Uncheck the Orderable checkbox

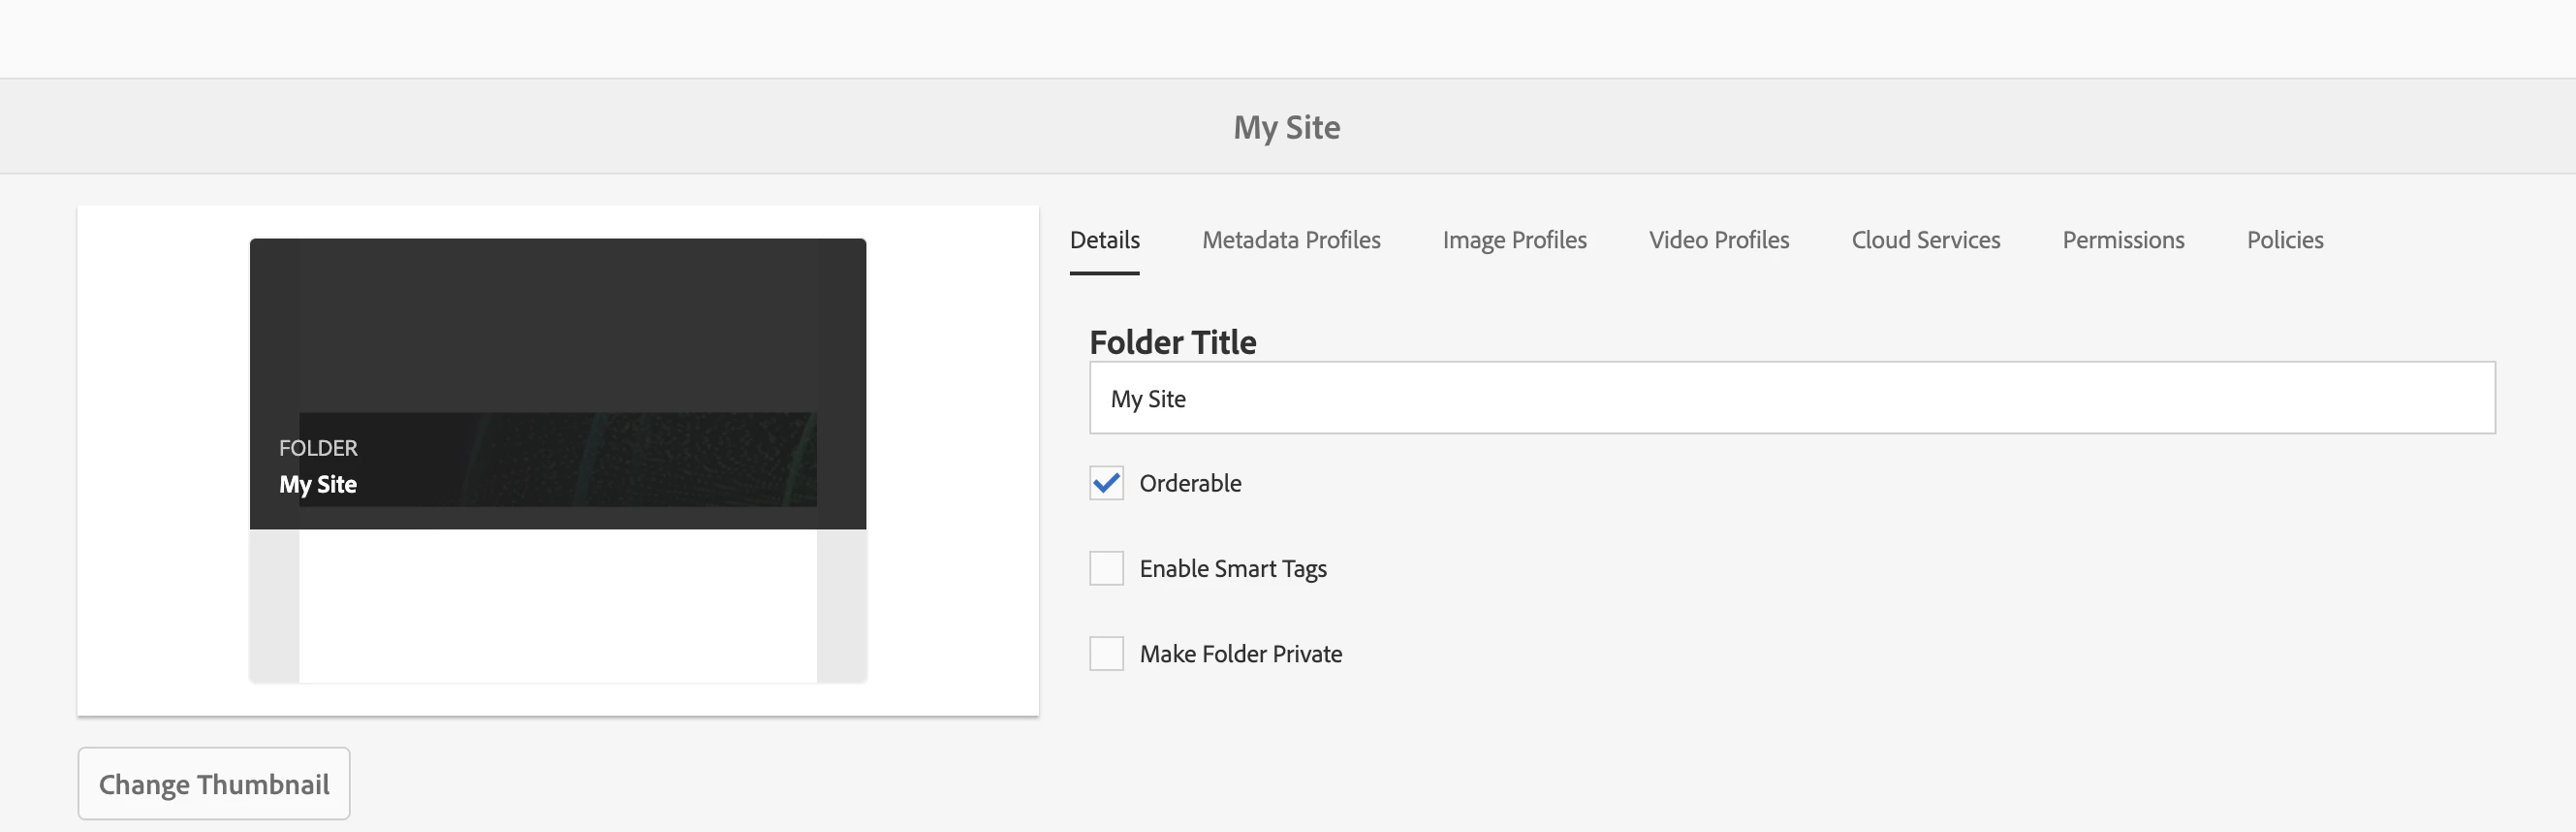tap(1106, 483)
